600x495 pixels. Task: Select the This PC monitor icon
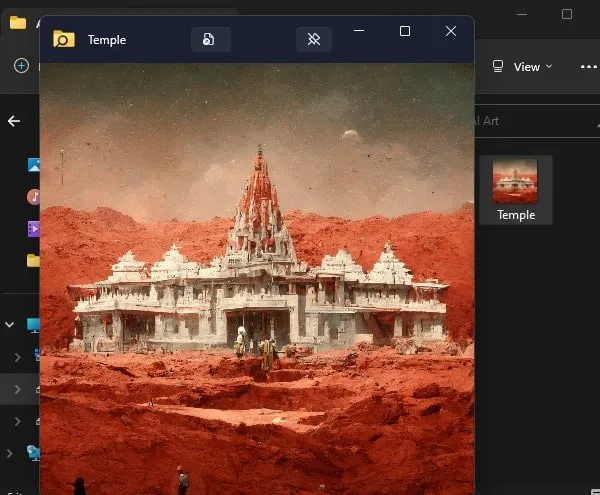33,325
